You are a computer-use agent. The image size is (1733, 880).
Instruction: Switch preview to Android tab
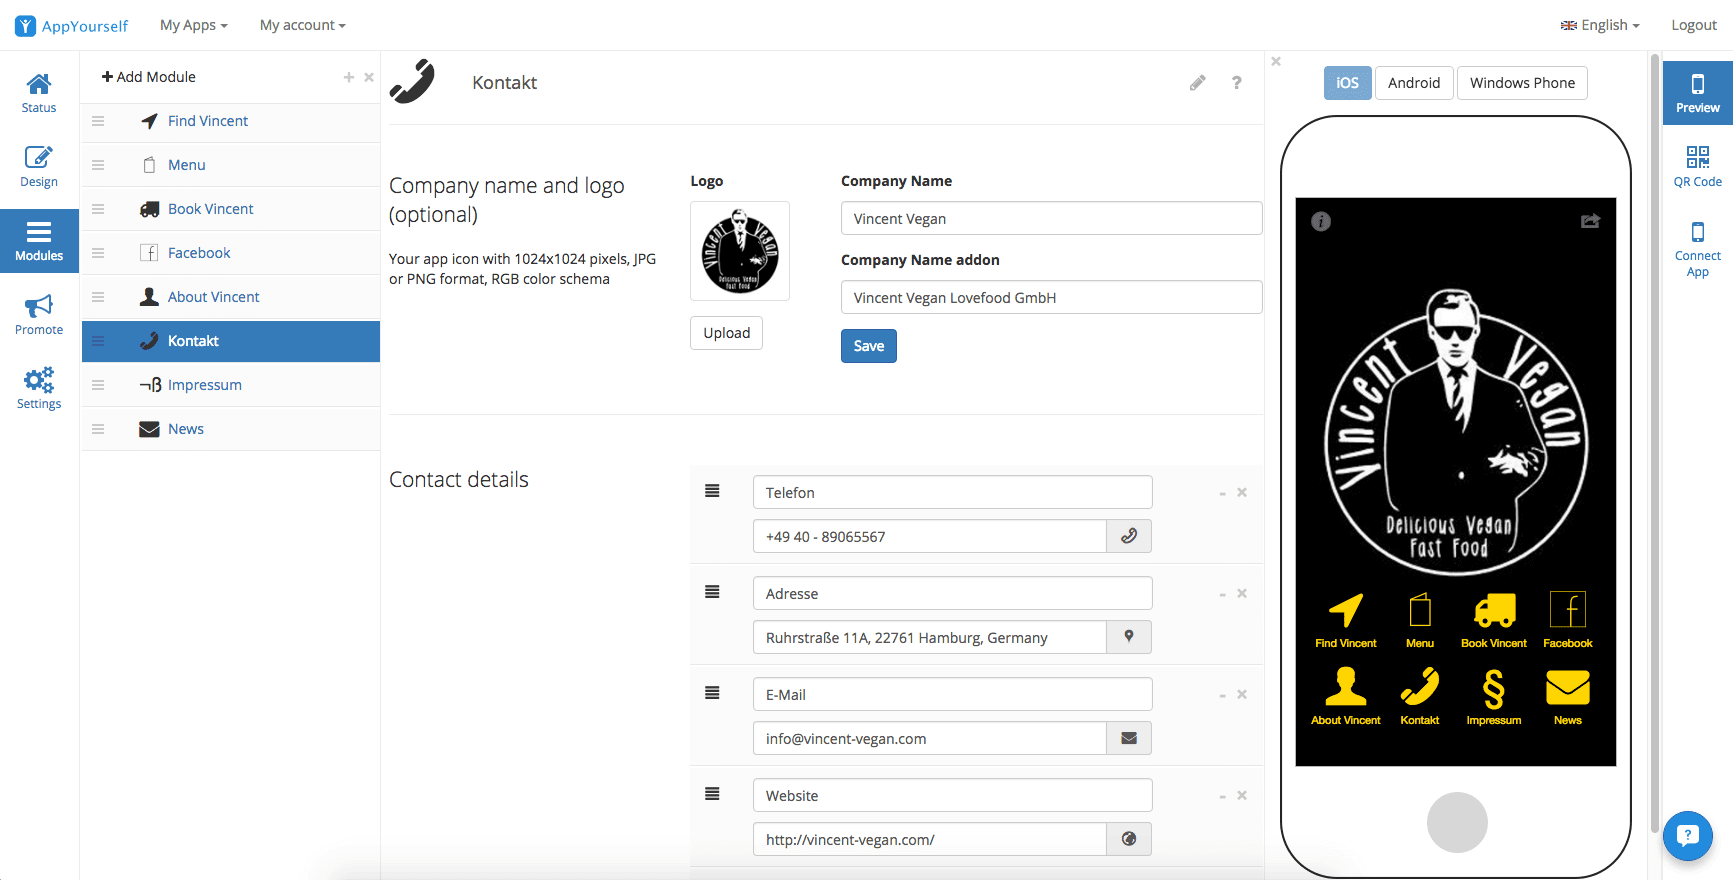pos(1414,83)
